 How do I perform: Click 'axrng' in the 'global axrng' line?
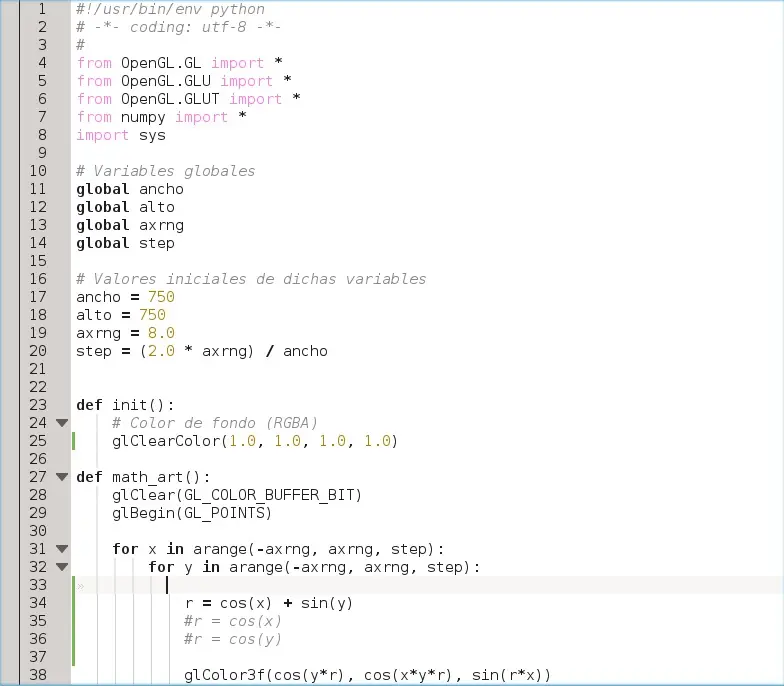[161, 226]
